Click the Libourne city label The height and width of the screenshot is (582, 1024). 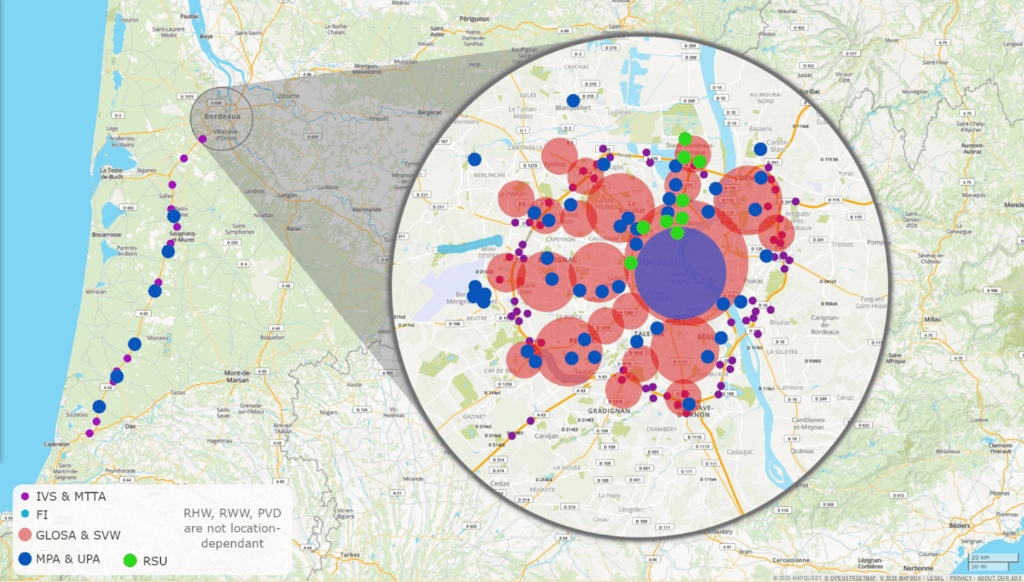[x=287, y=96]
